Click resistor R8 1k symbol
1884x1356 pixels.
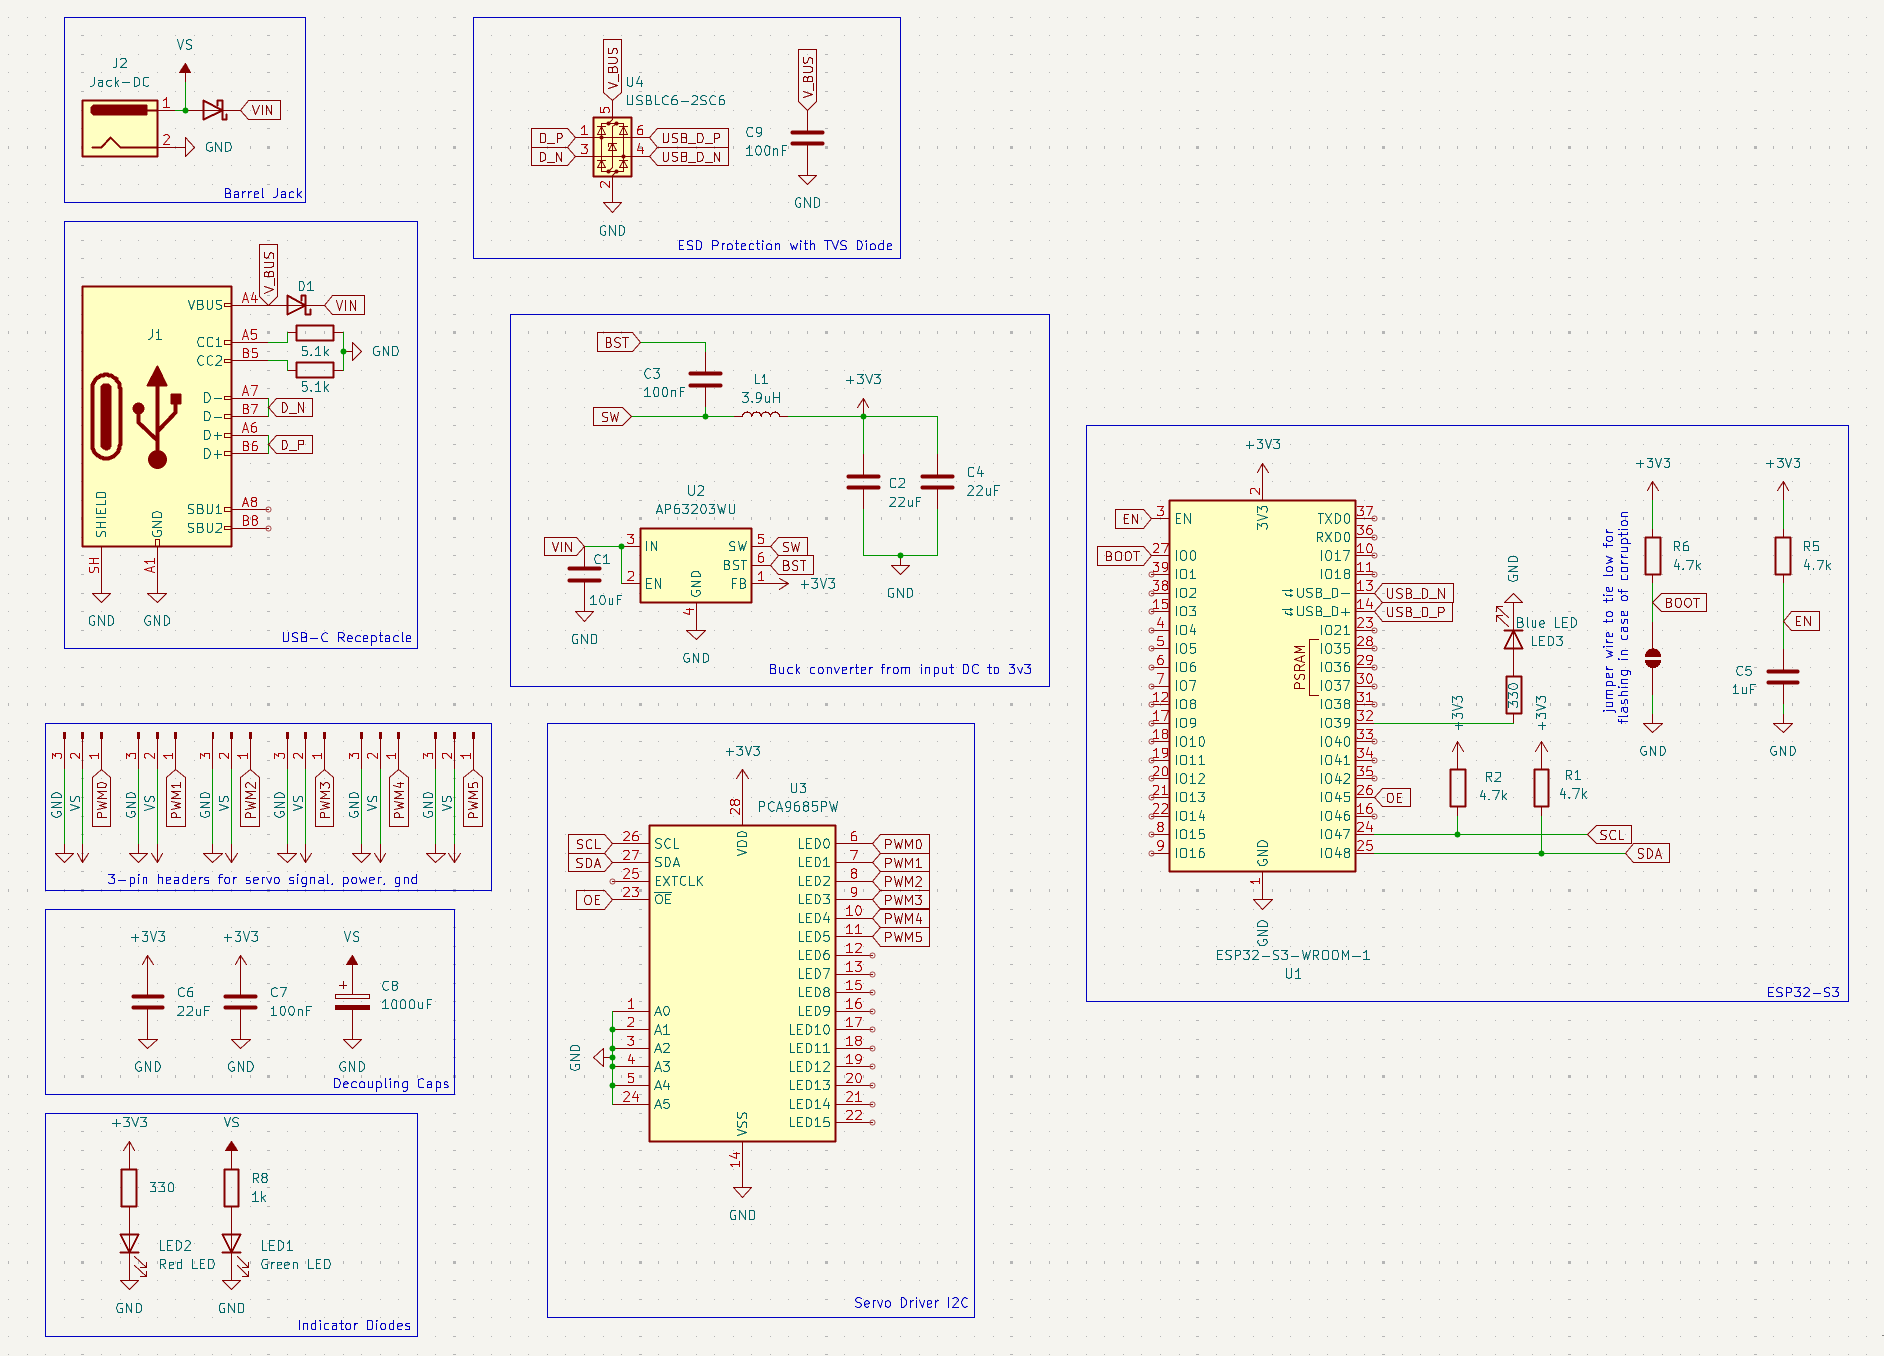pos(231,1188)
